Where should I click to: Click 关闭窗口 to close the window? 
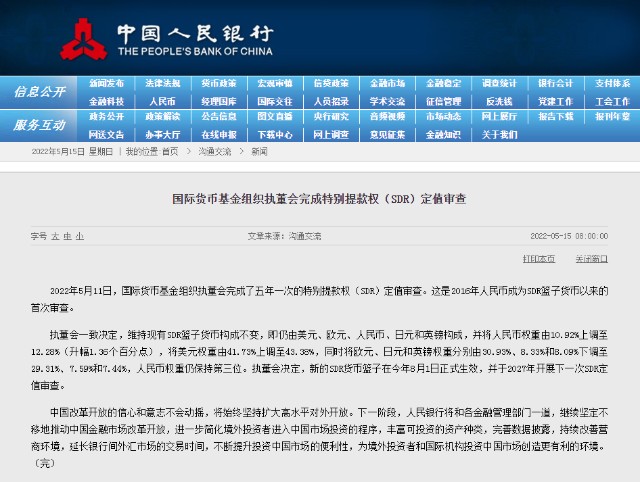[x=591, y=259]
